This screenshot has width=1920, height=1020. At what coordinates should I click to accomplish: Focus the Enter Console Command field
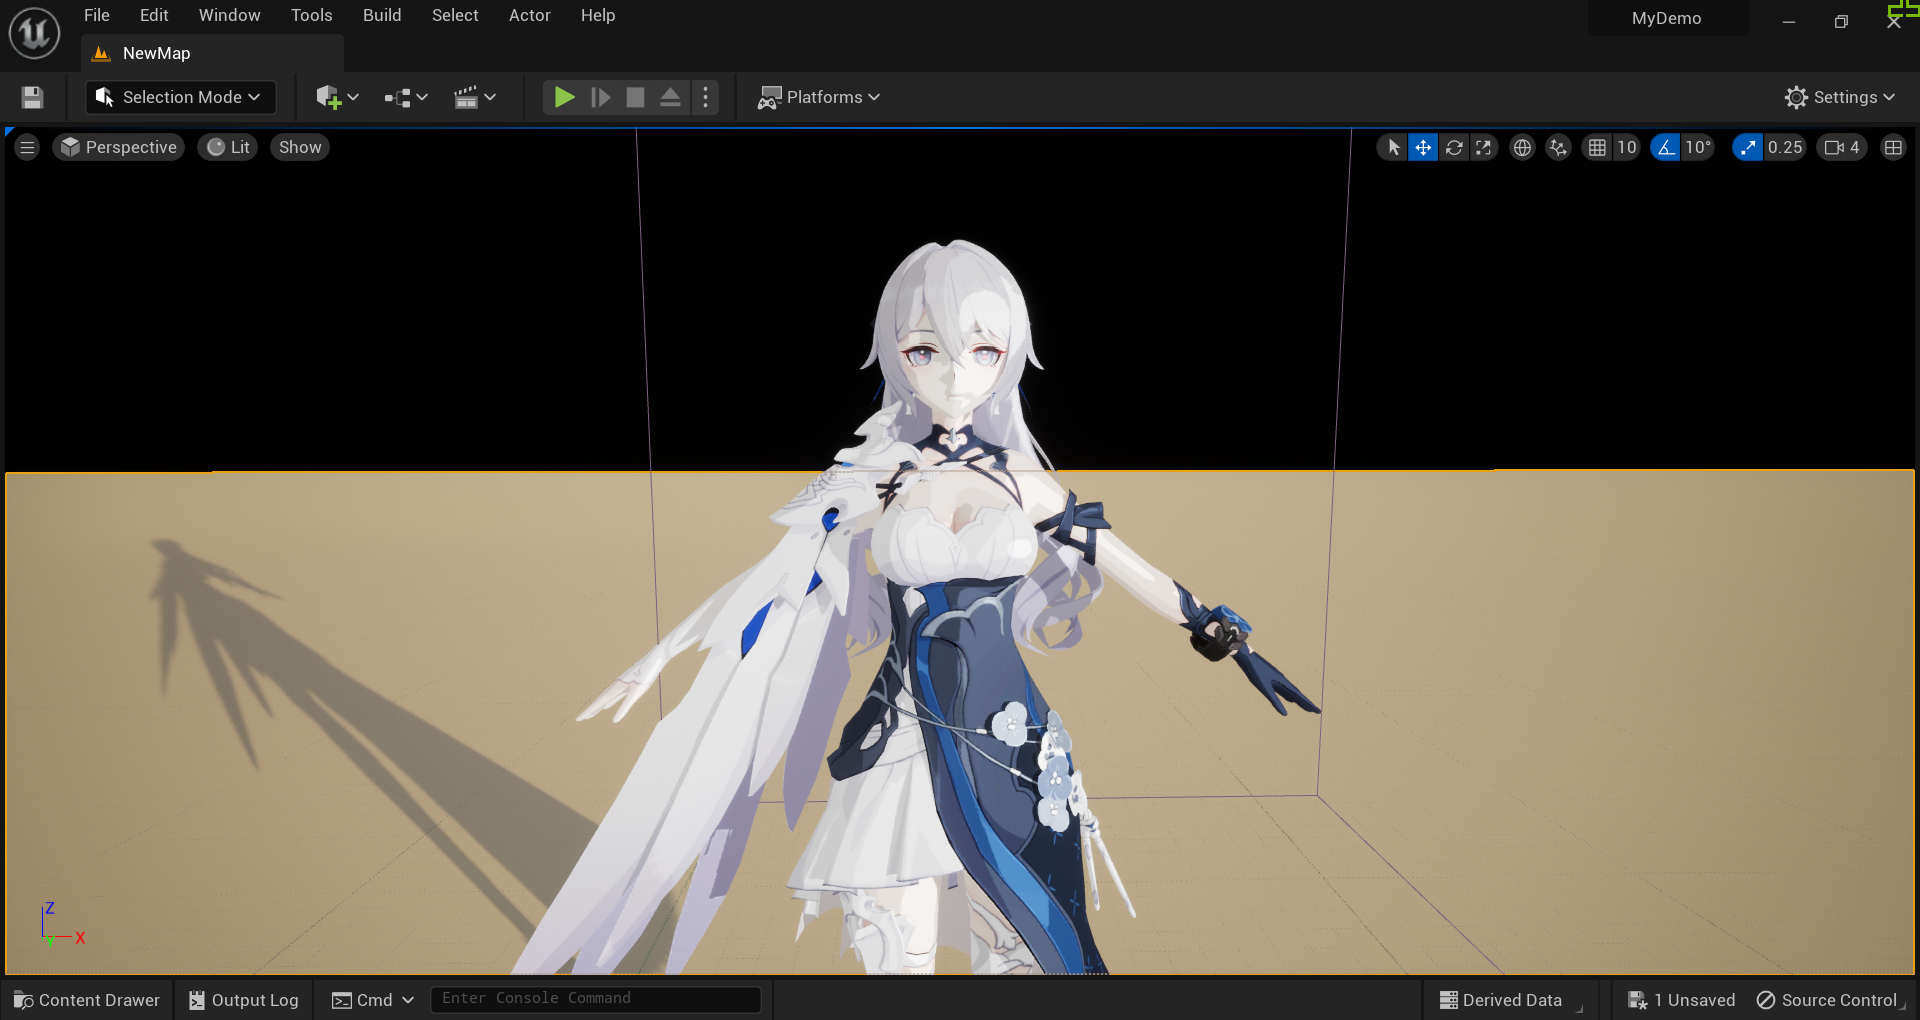[x=596, y=999]
